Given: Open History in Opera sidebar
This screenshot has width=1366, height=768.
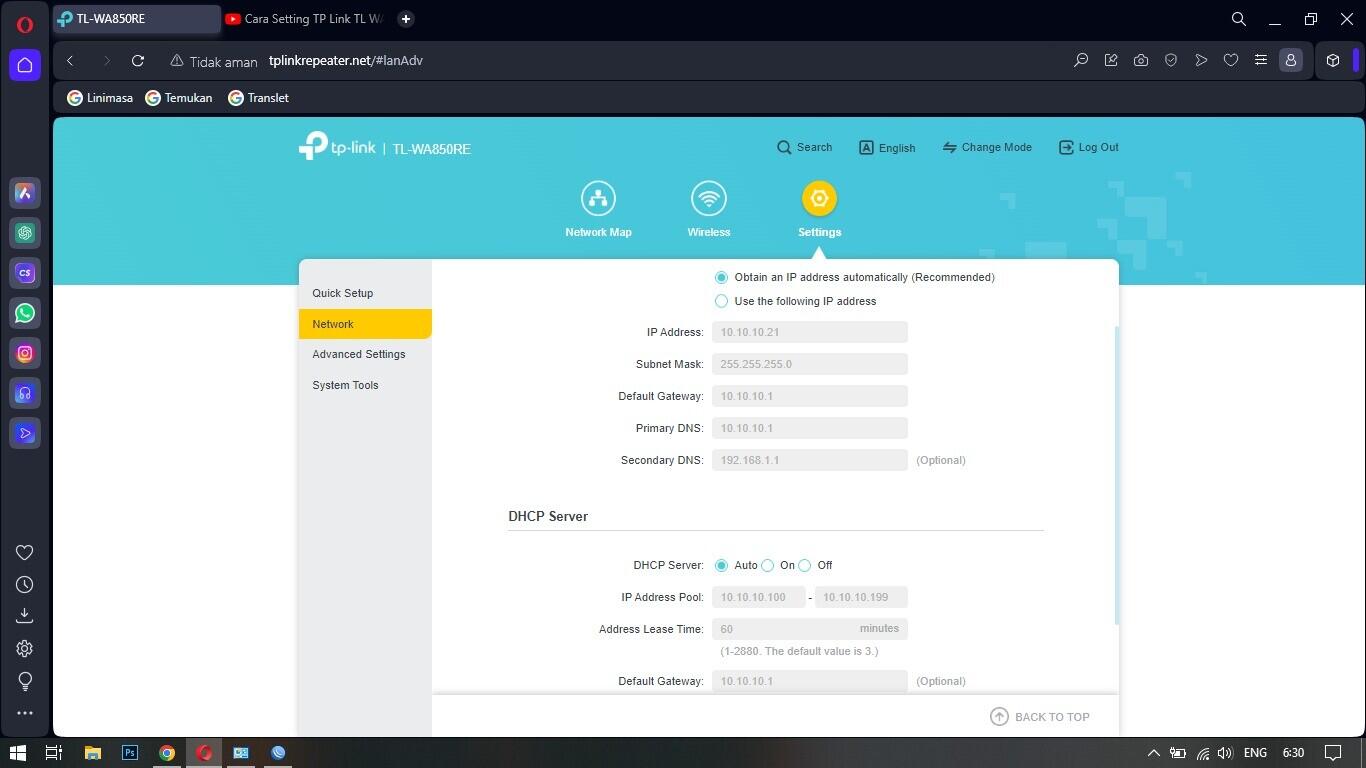Looking at the screenshot, I should [25, 585].
